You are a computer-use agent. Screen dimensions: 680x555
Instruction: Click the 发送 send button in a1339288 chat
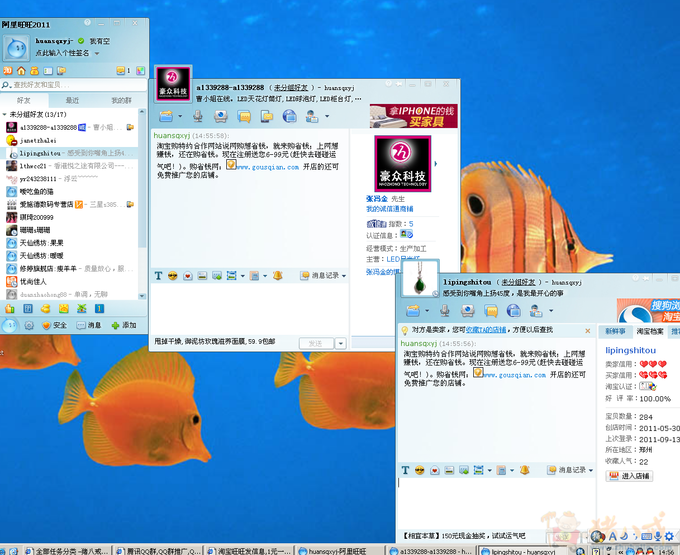pos(316,343)
